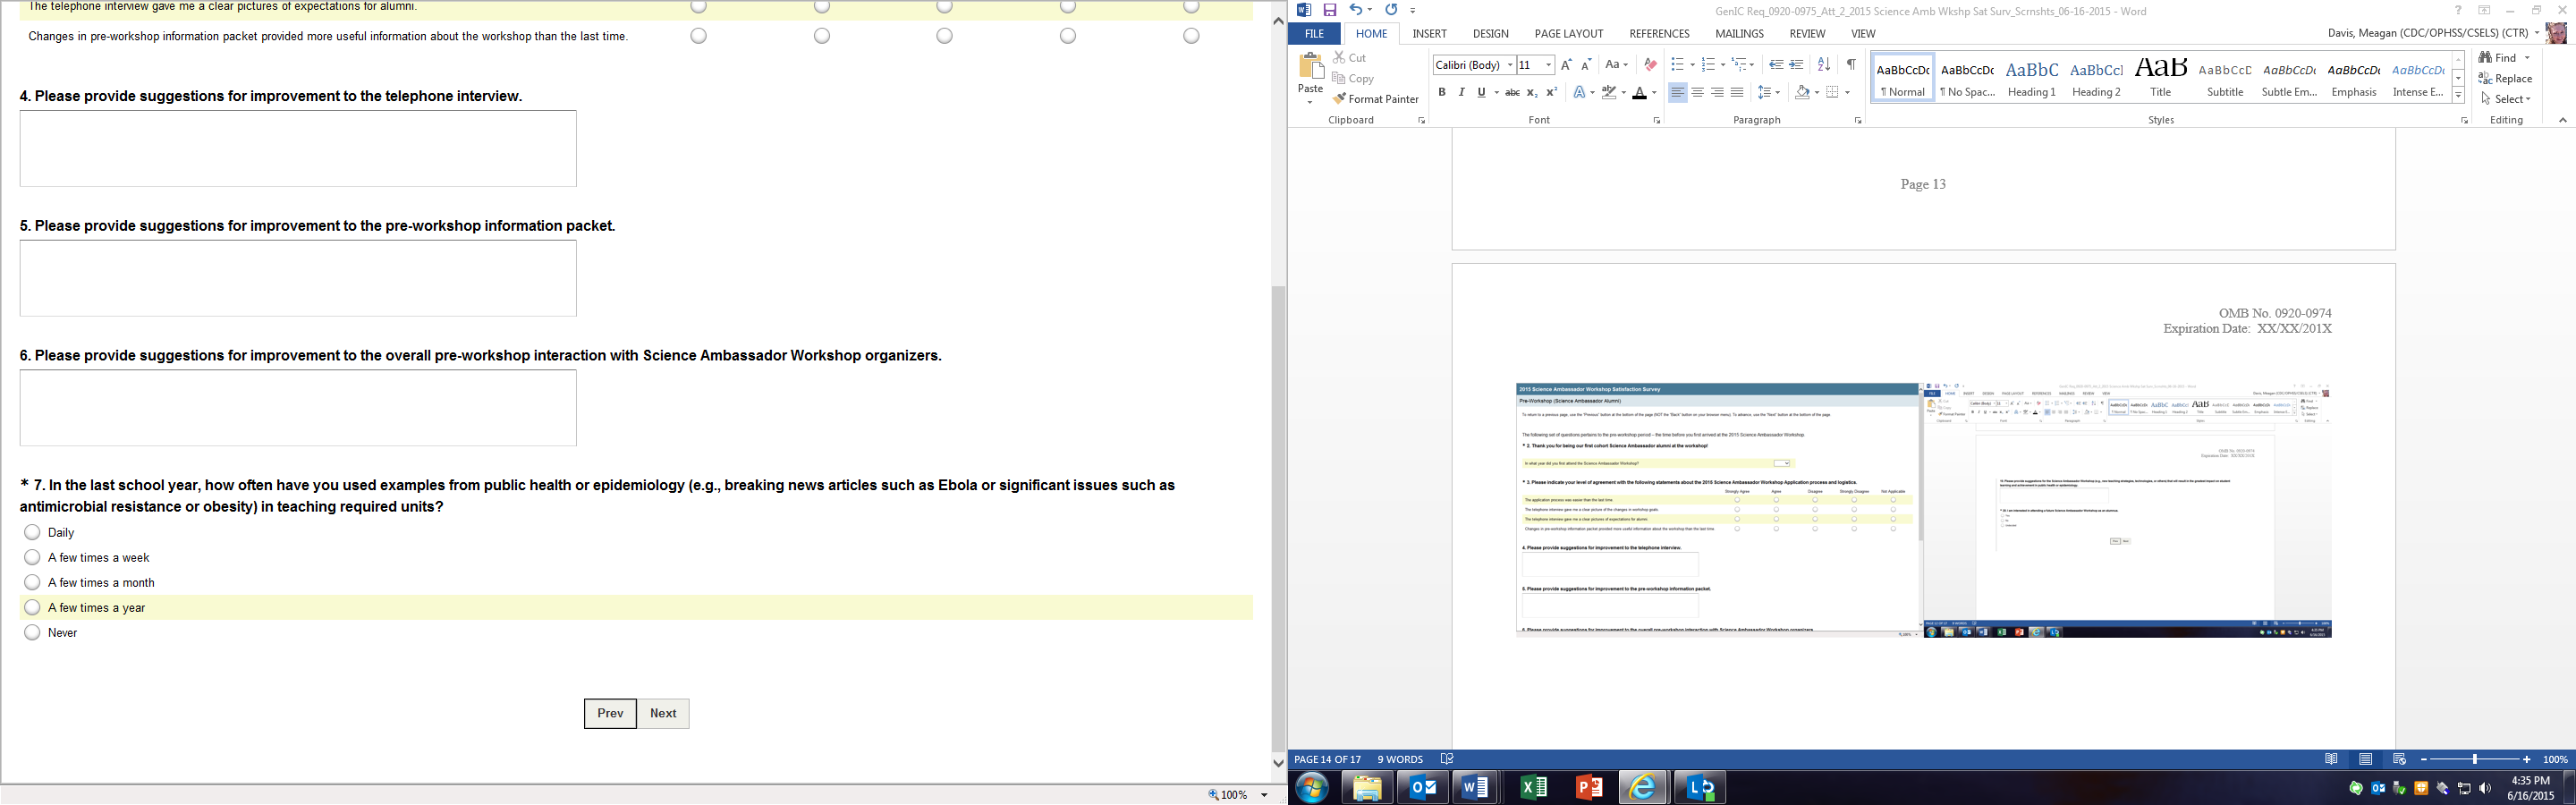Select last radio in 'Changes in pre-workshop information packet' row
The width and height of the screenshot is (2576, 805).
tap(1191, 36)
